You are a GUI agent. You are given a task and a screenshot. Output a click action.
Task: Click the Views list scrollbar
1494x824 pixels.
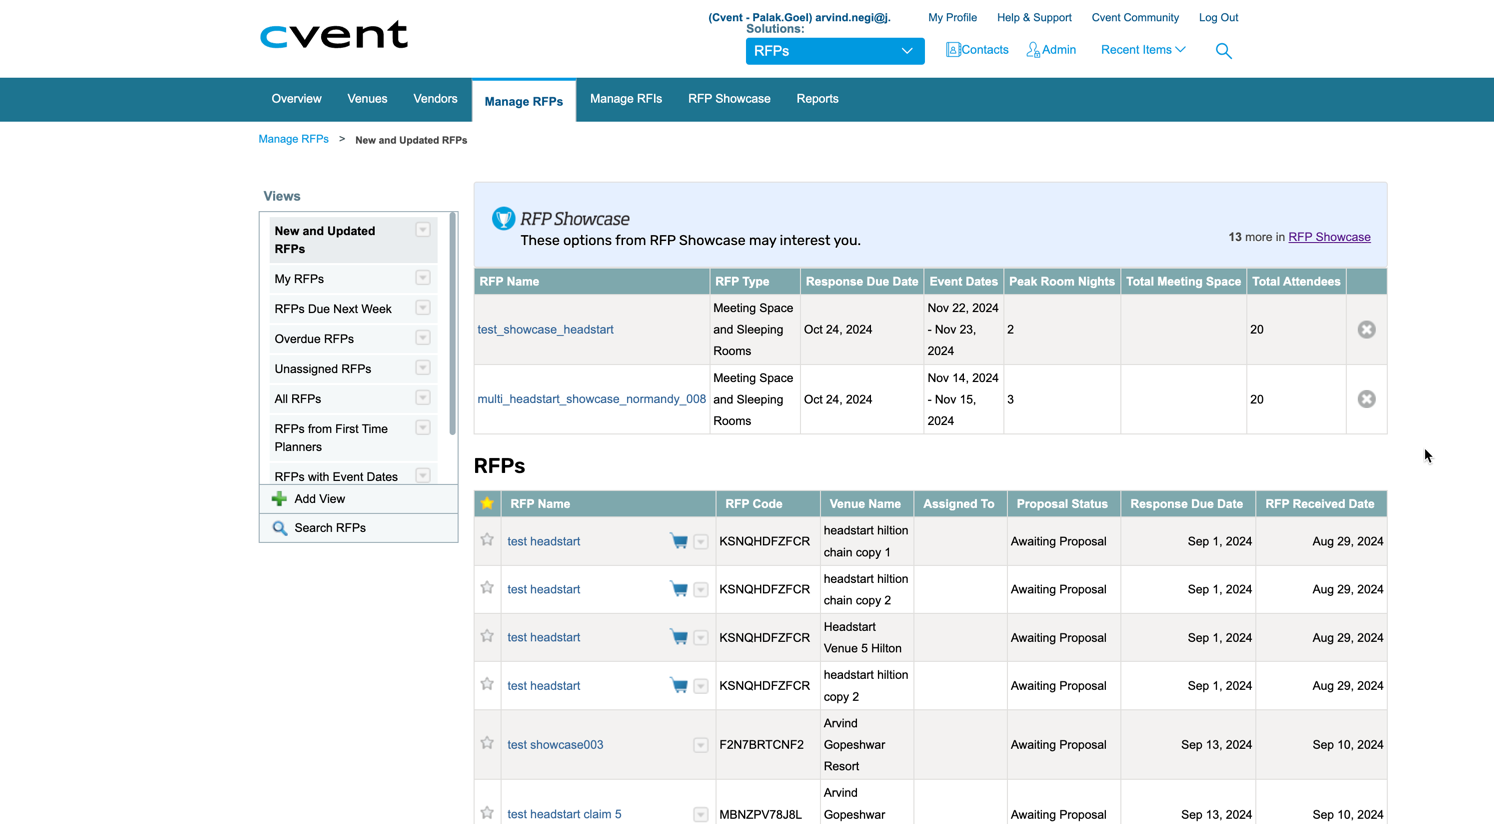(x=453, y=323)
